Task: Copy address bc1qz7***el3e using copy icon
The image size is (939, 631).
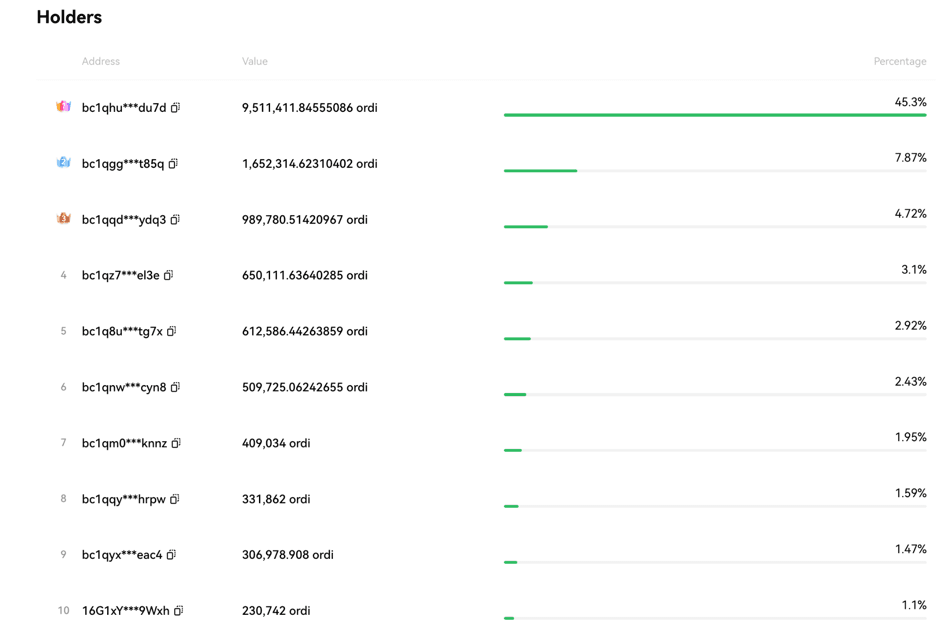Action: pos(168,275)
